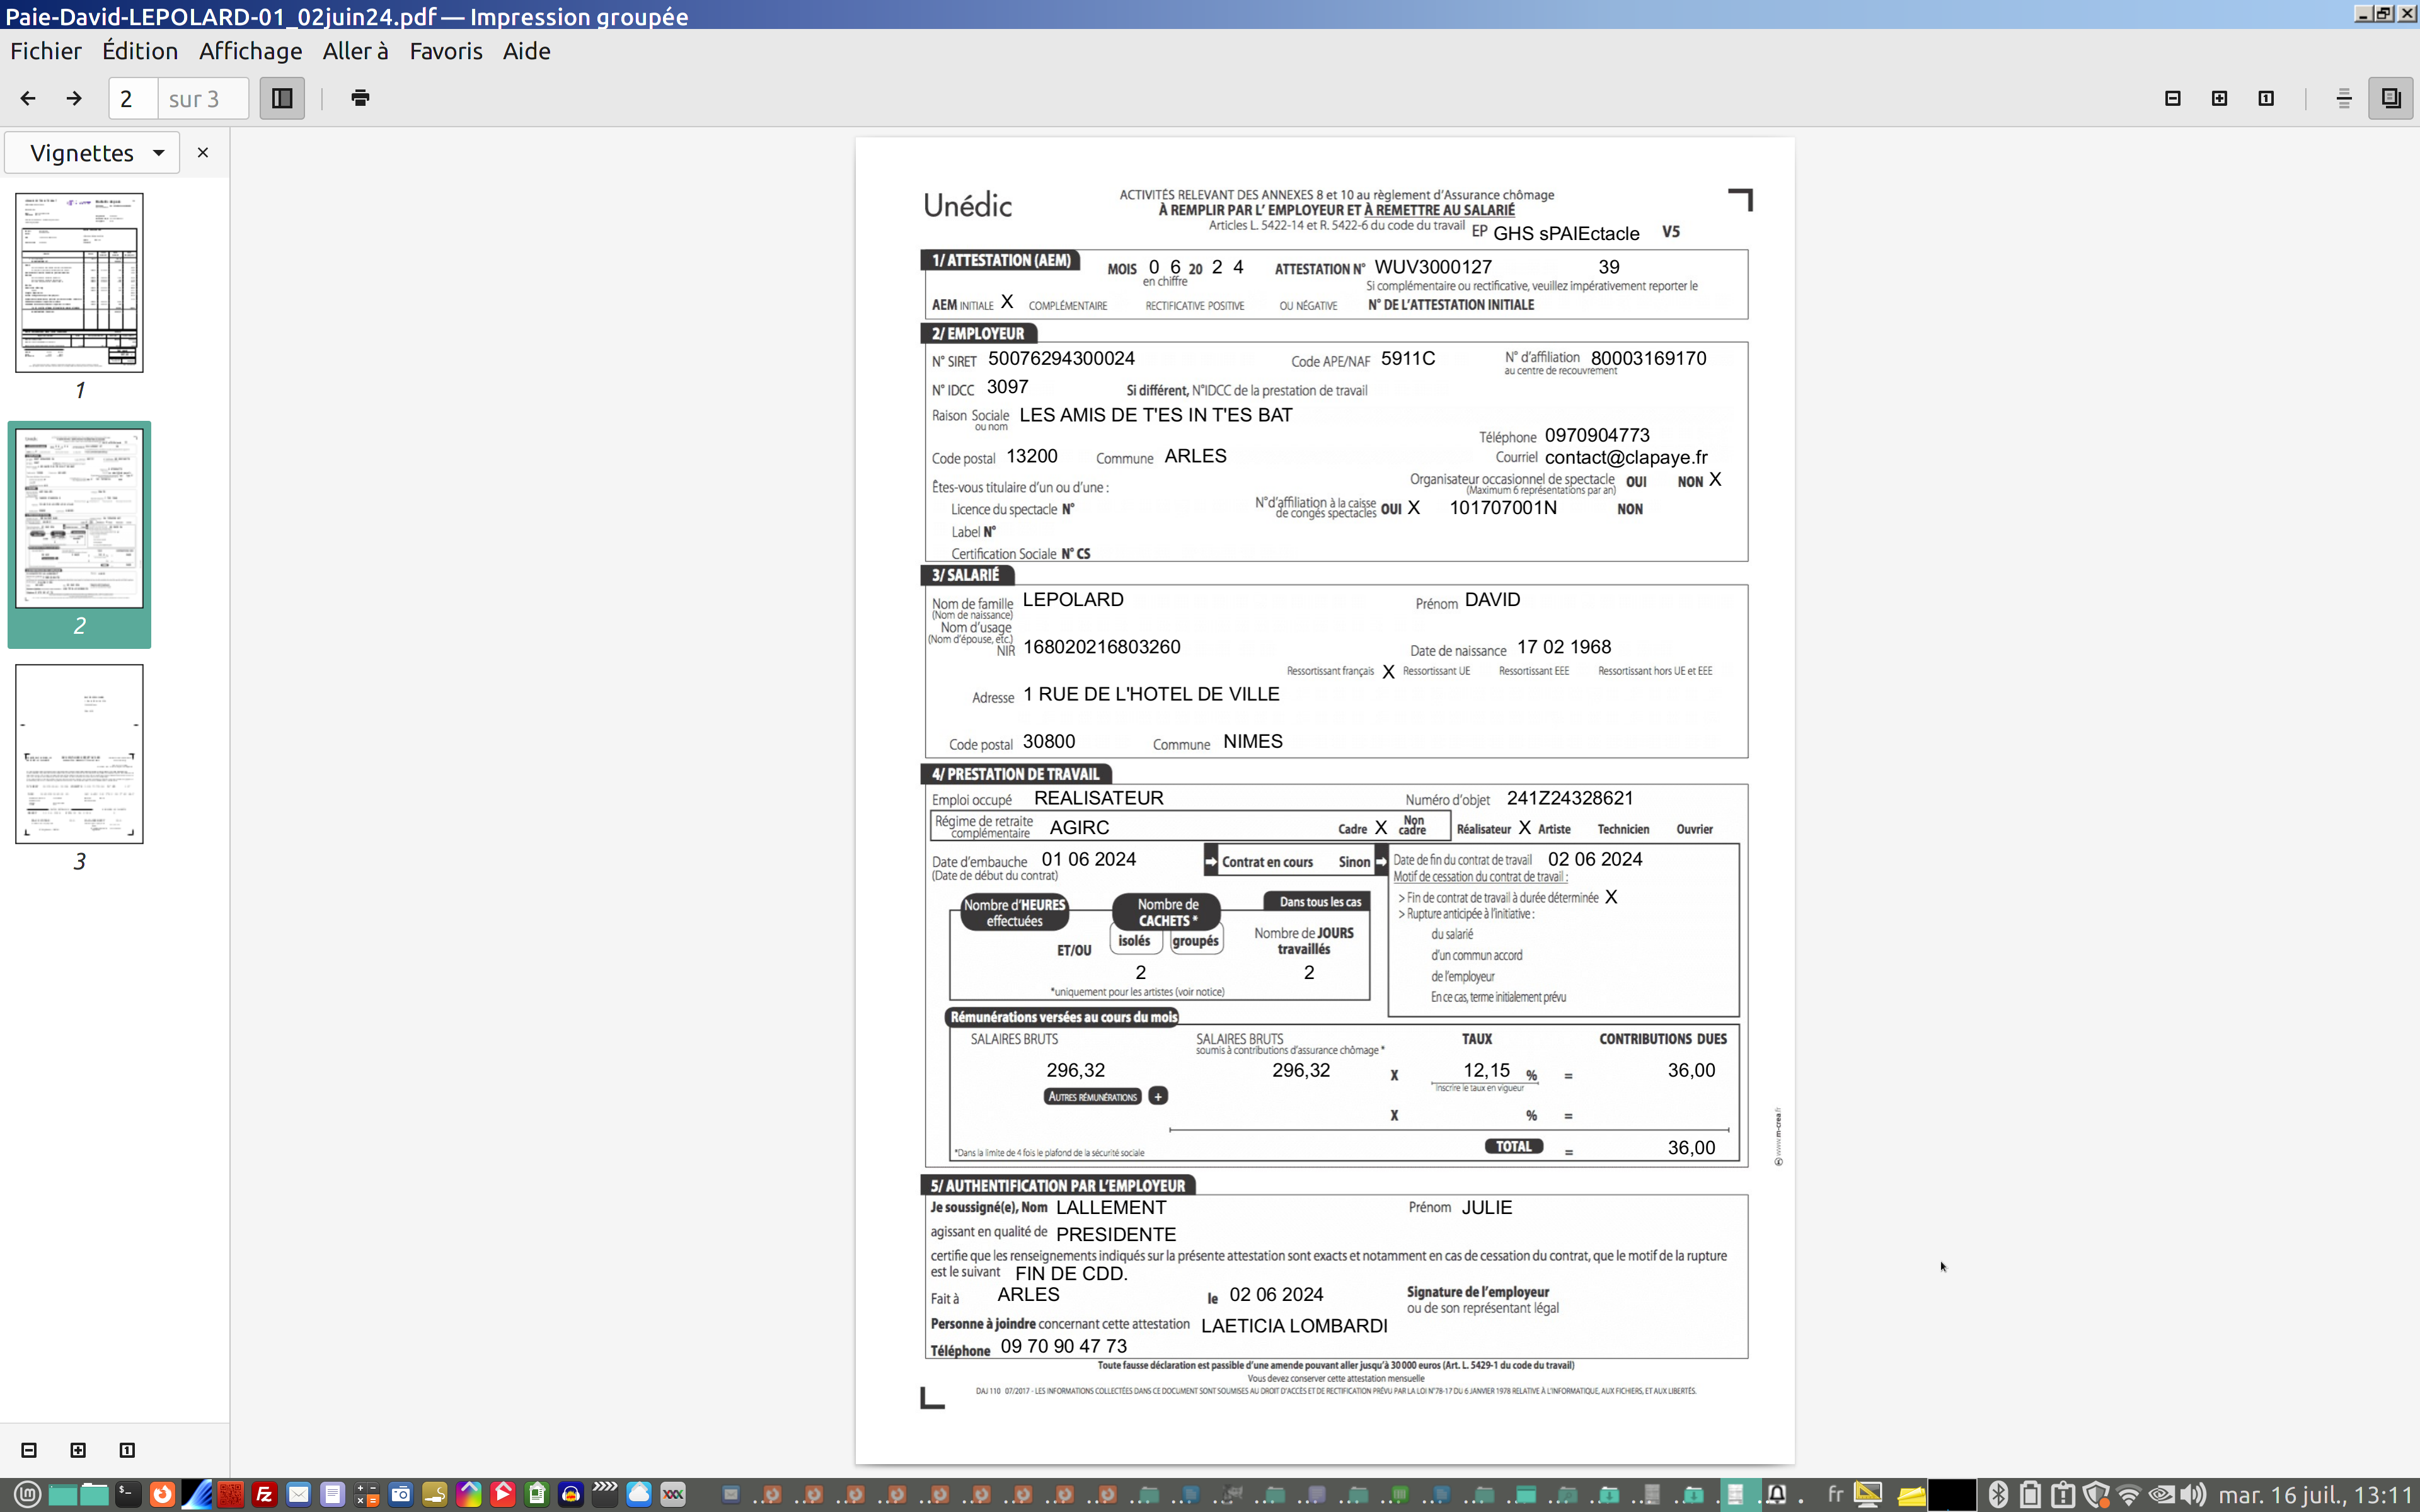Zoom out using top toolbar minus icon
Screen dimensions: 2420x1512
pyautogui.click(x=2172, y=98)
